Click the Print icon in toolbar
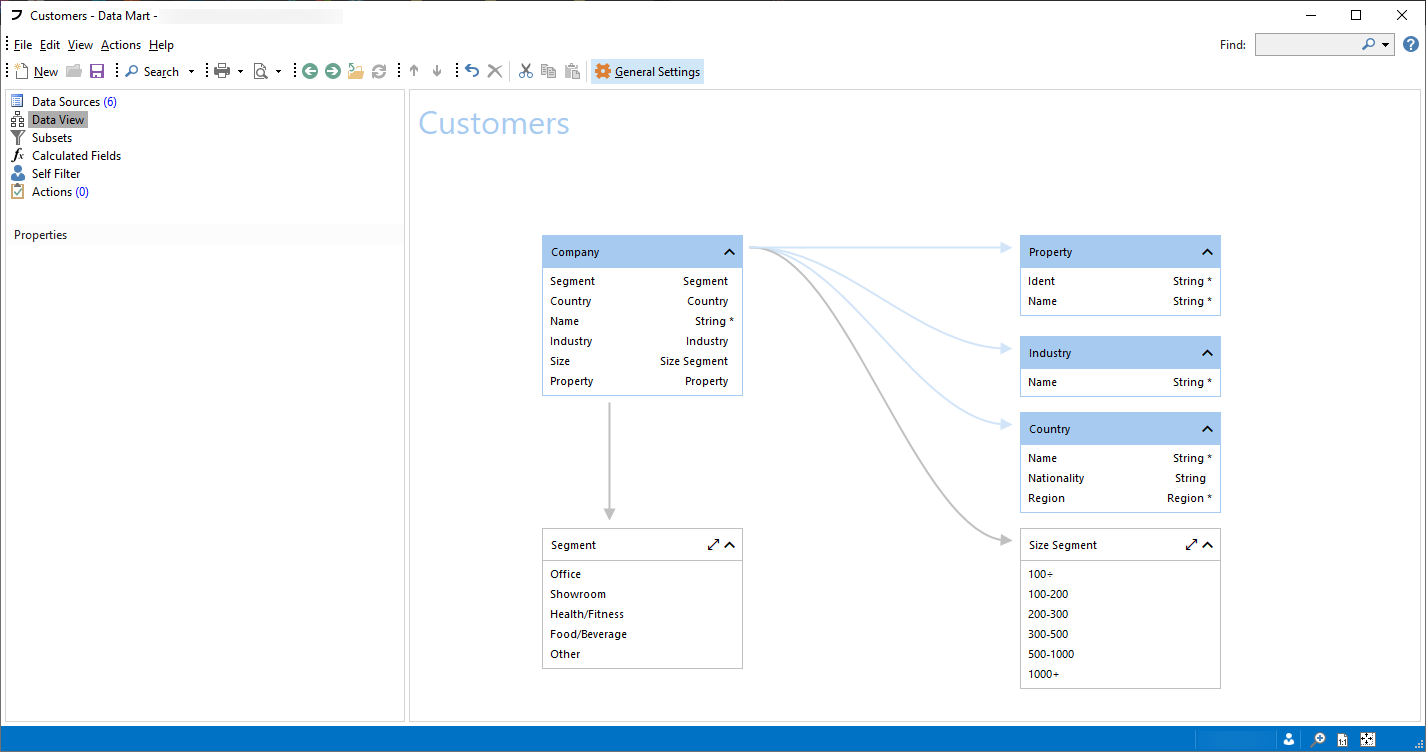 coord(222,71)
